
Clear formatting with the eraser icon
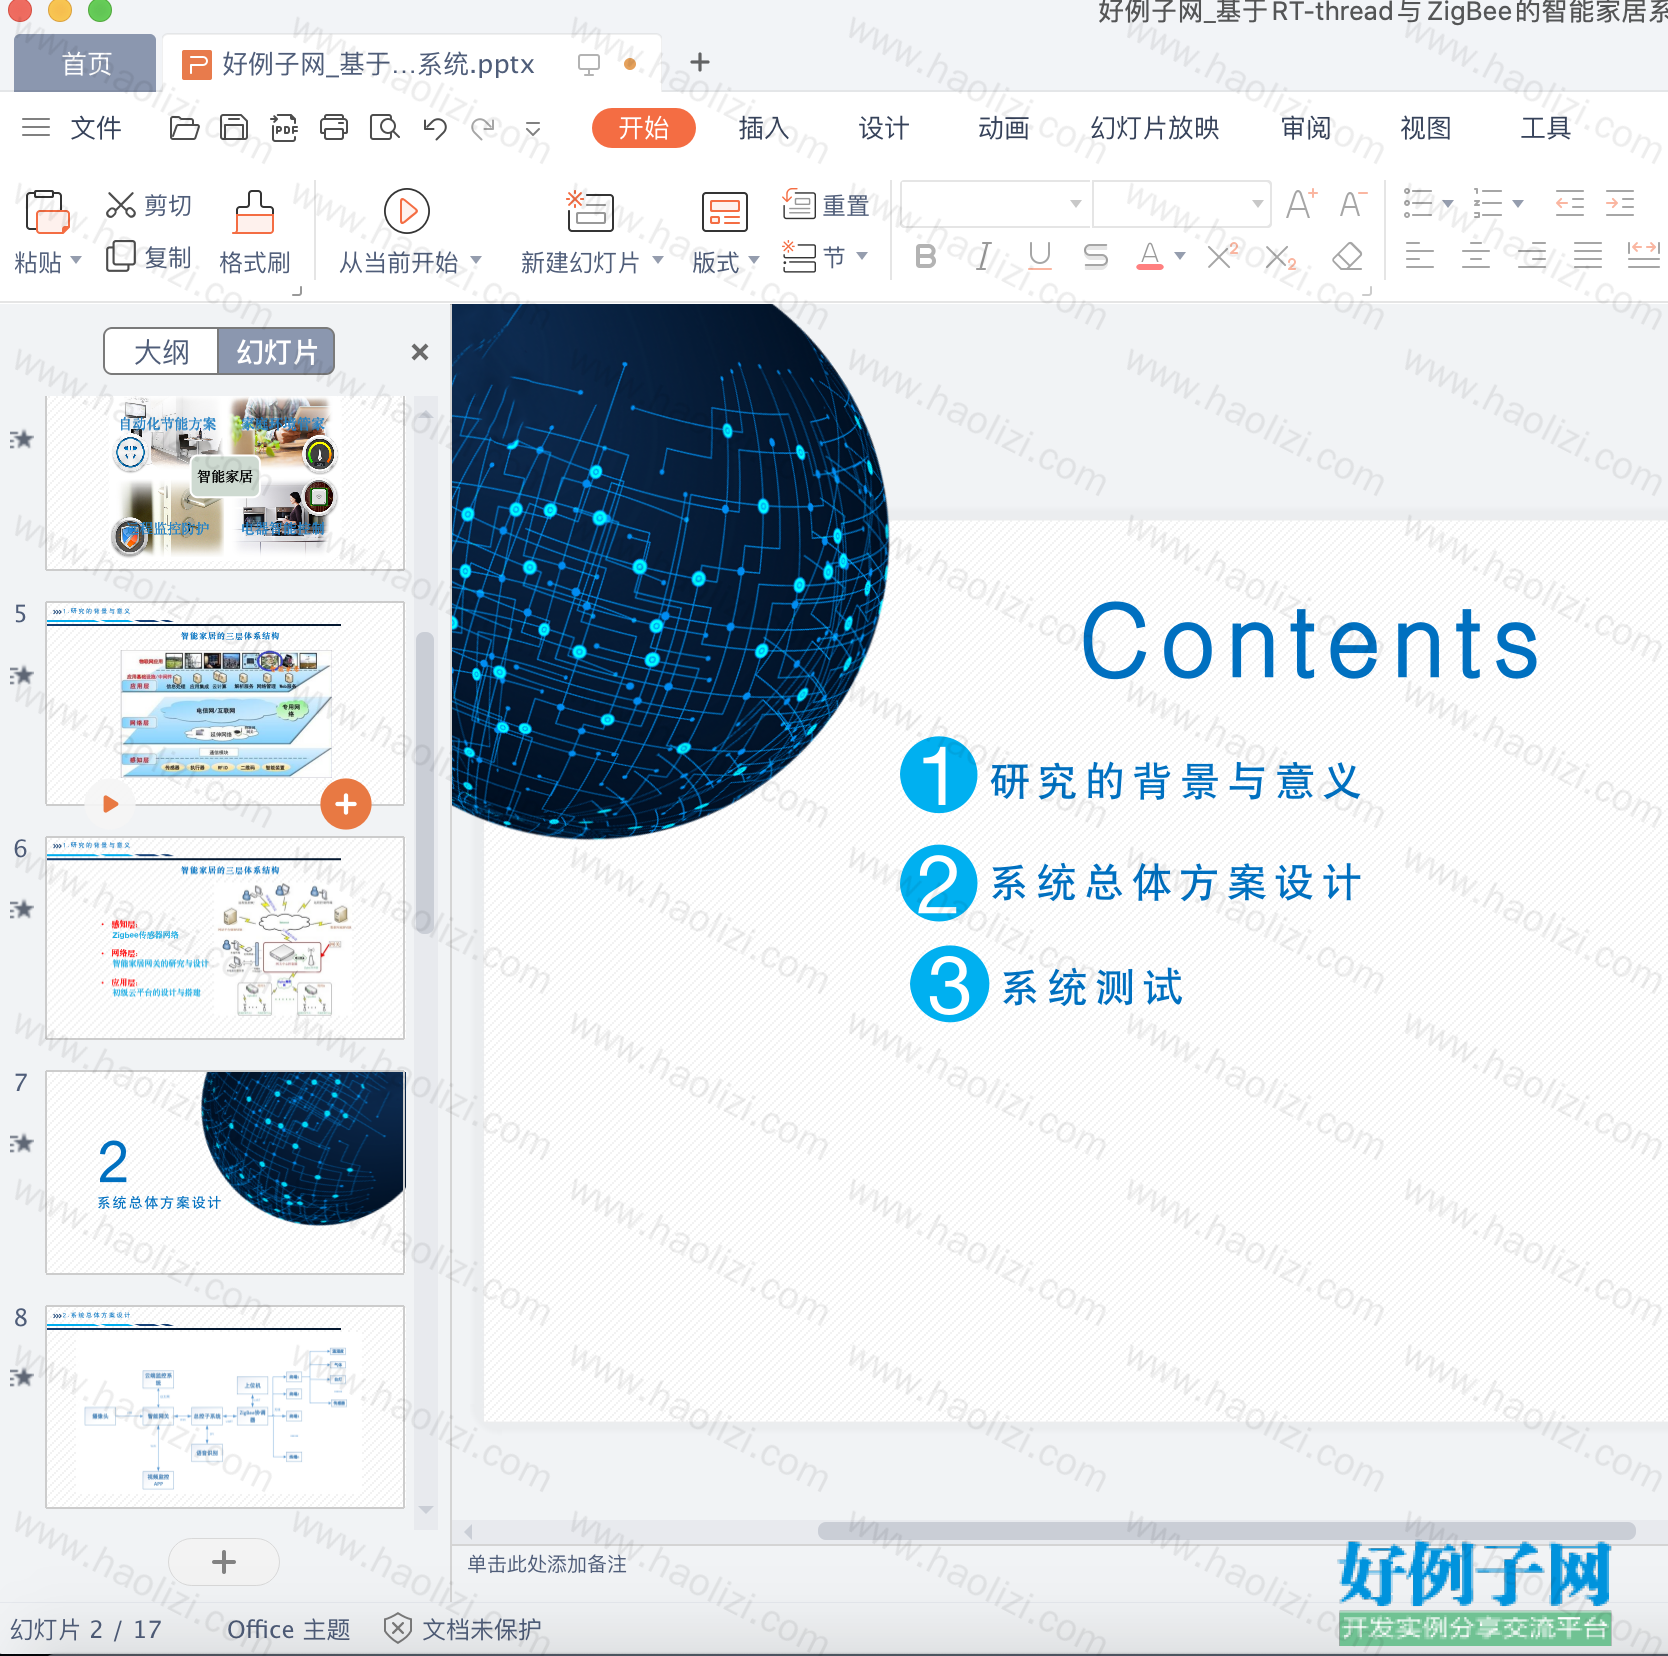pyautogui.click(x=1347, y=257)
